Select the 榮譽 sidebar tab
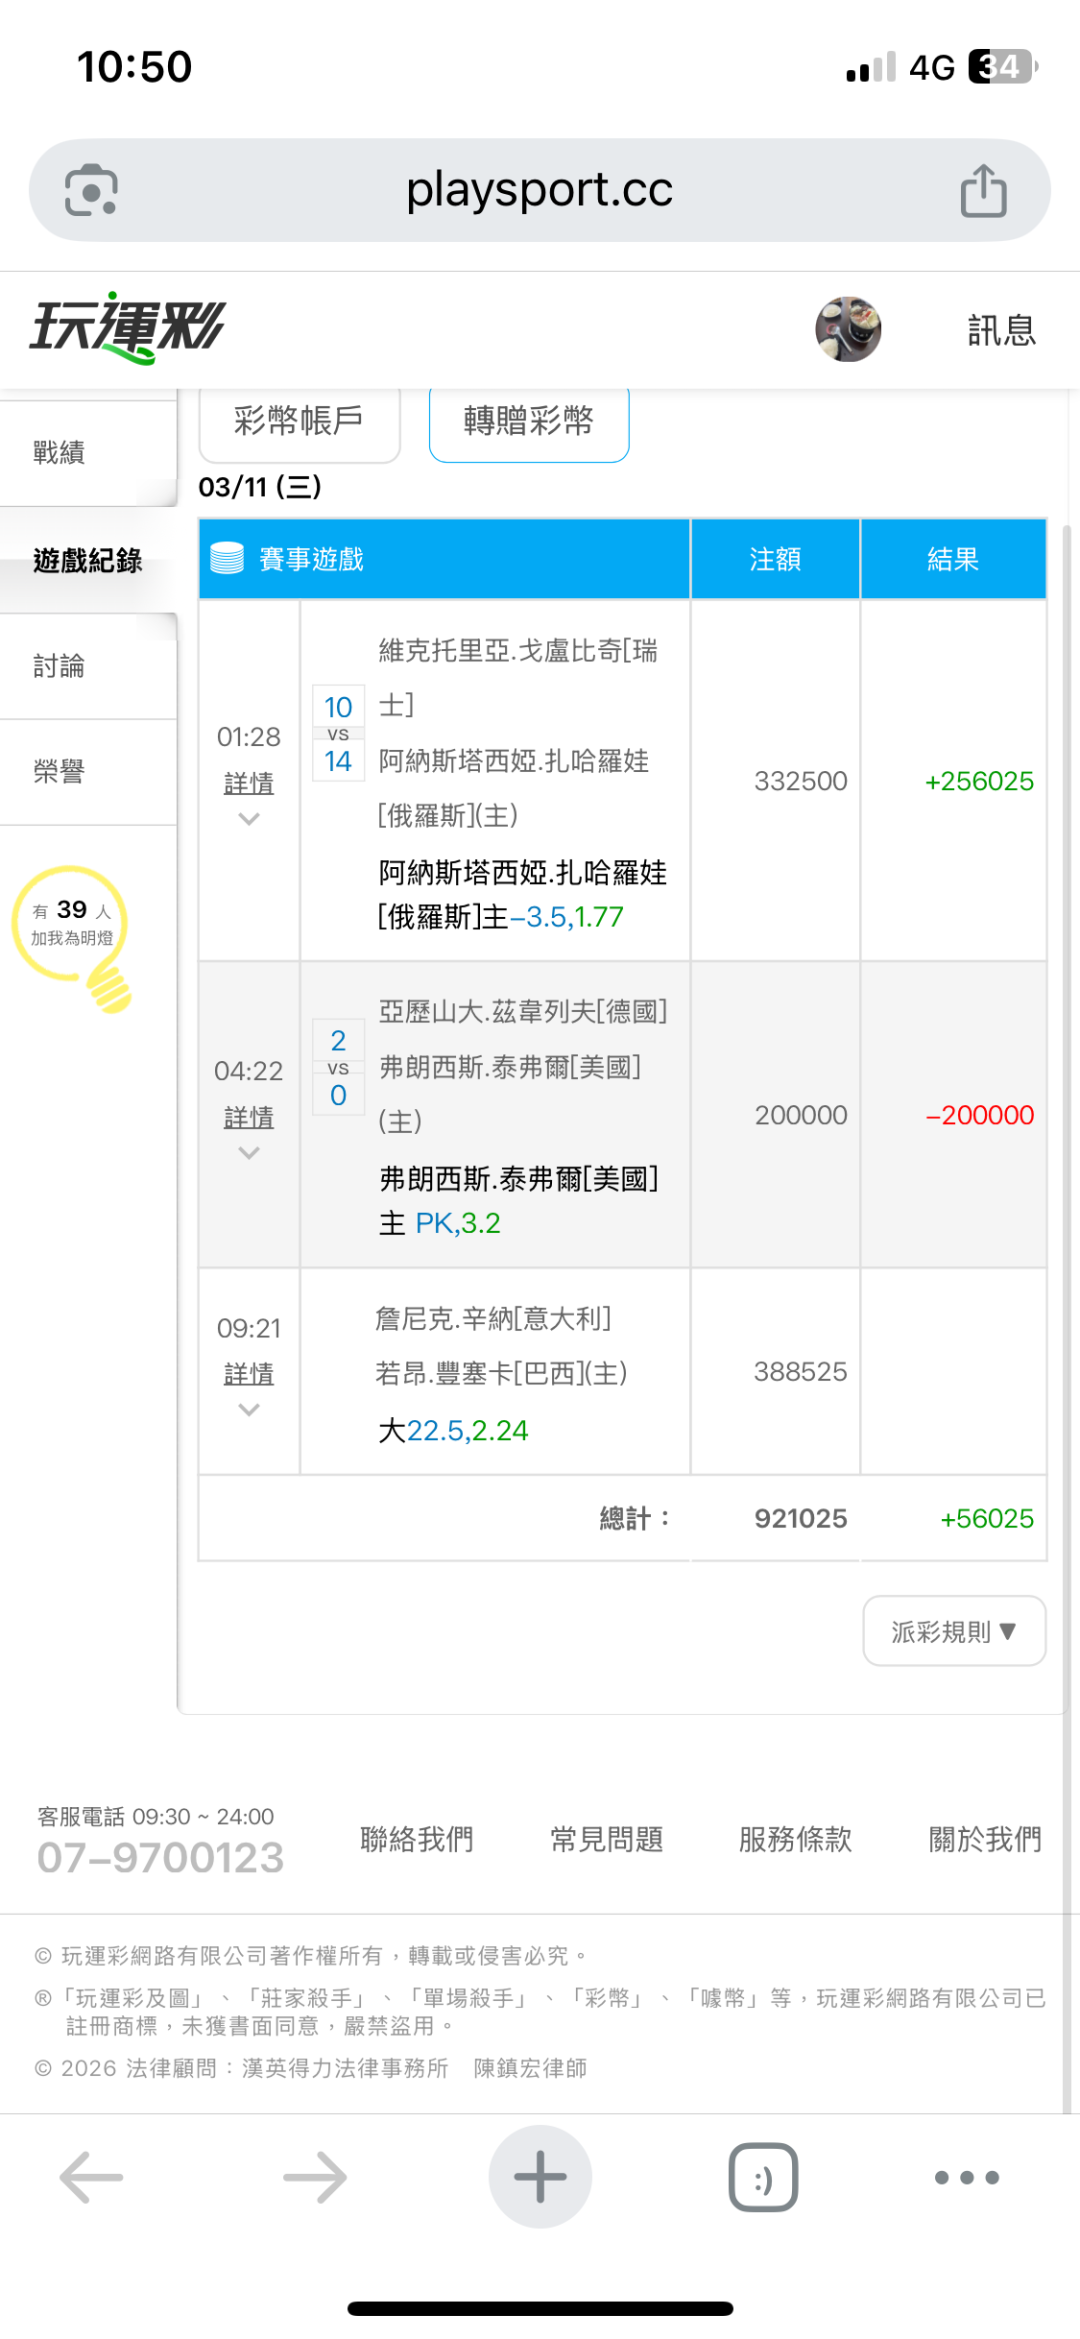 click(x=60, y=772)
